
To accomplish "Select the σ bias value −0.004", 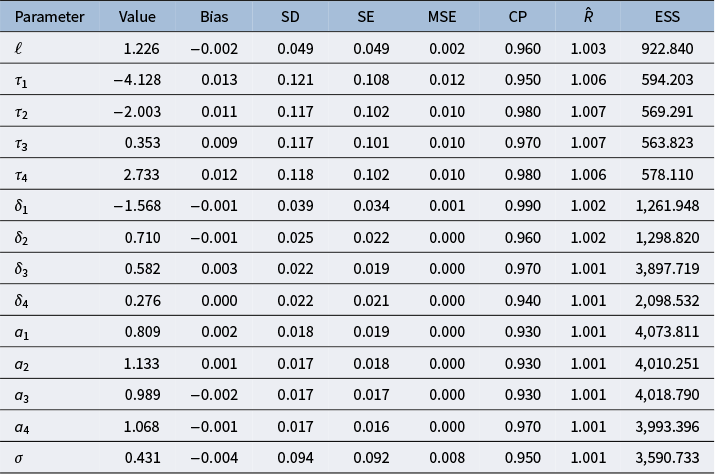I will [214, 458].
